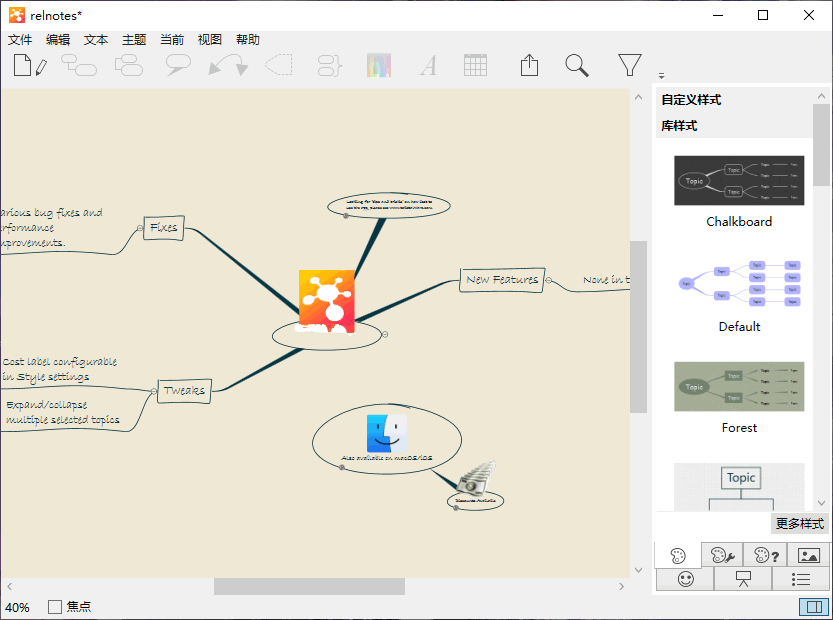
Task: Switch to palette with question mark tab
Action: [x=766, y=556]
